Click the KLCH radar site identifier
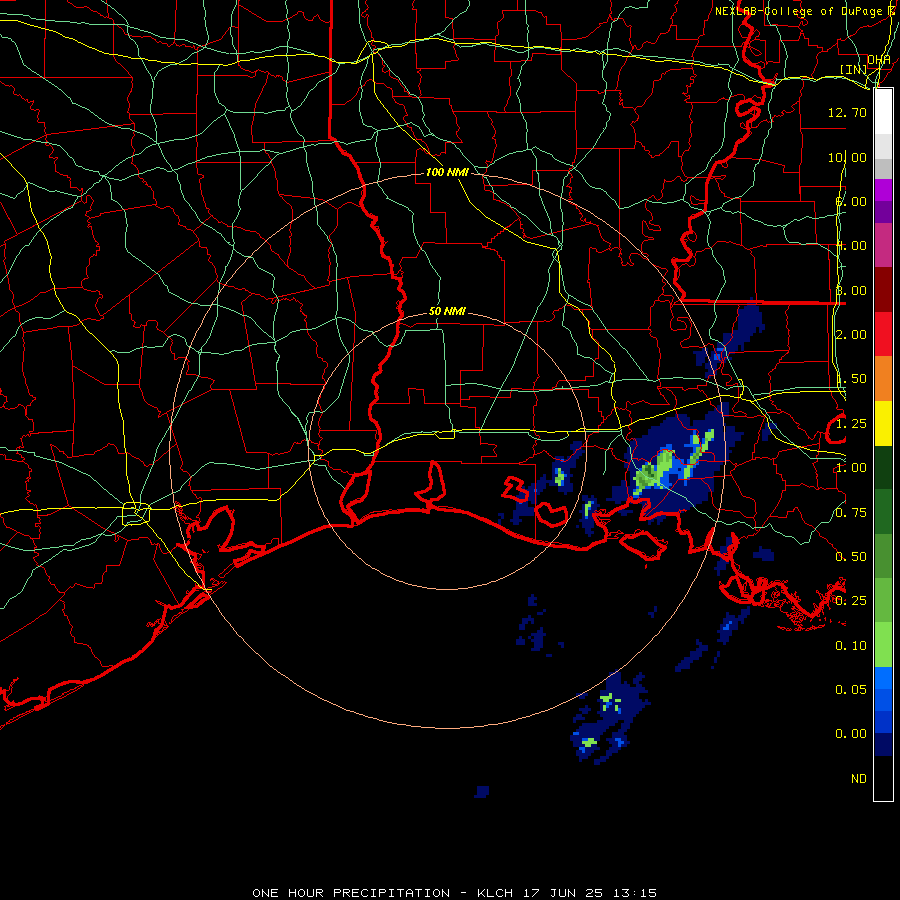Image resolution: width=900 pixels, height=900 pixels. coord(495,893)
